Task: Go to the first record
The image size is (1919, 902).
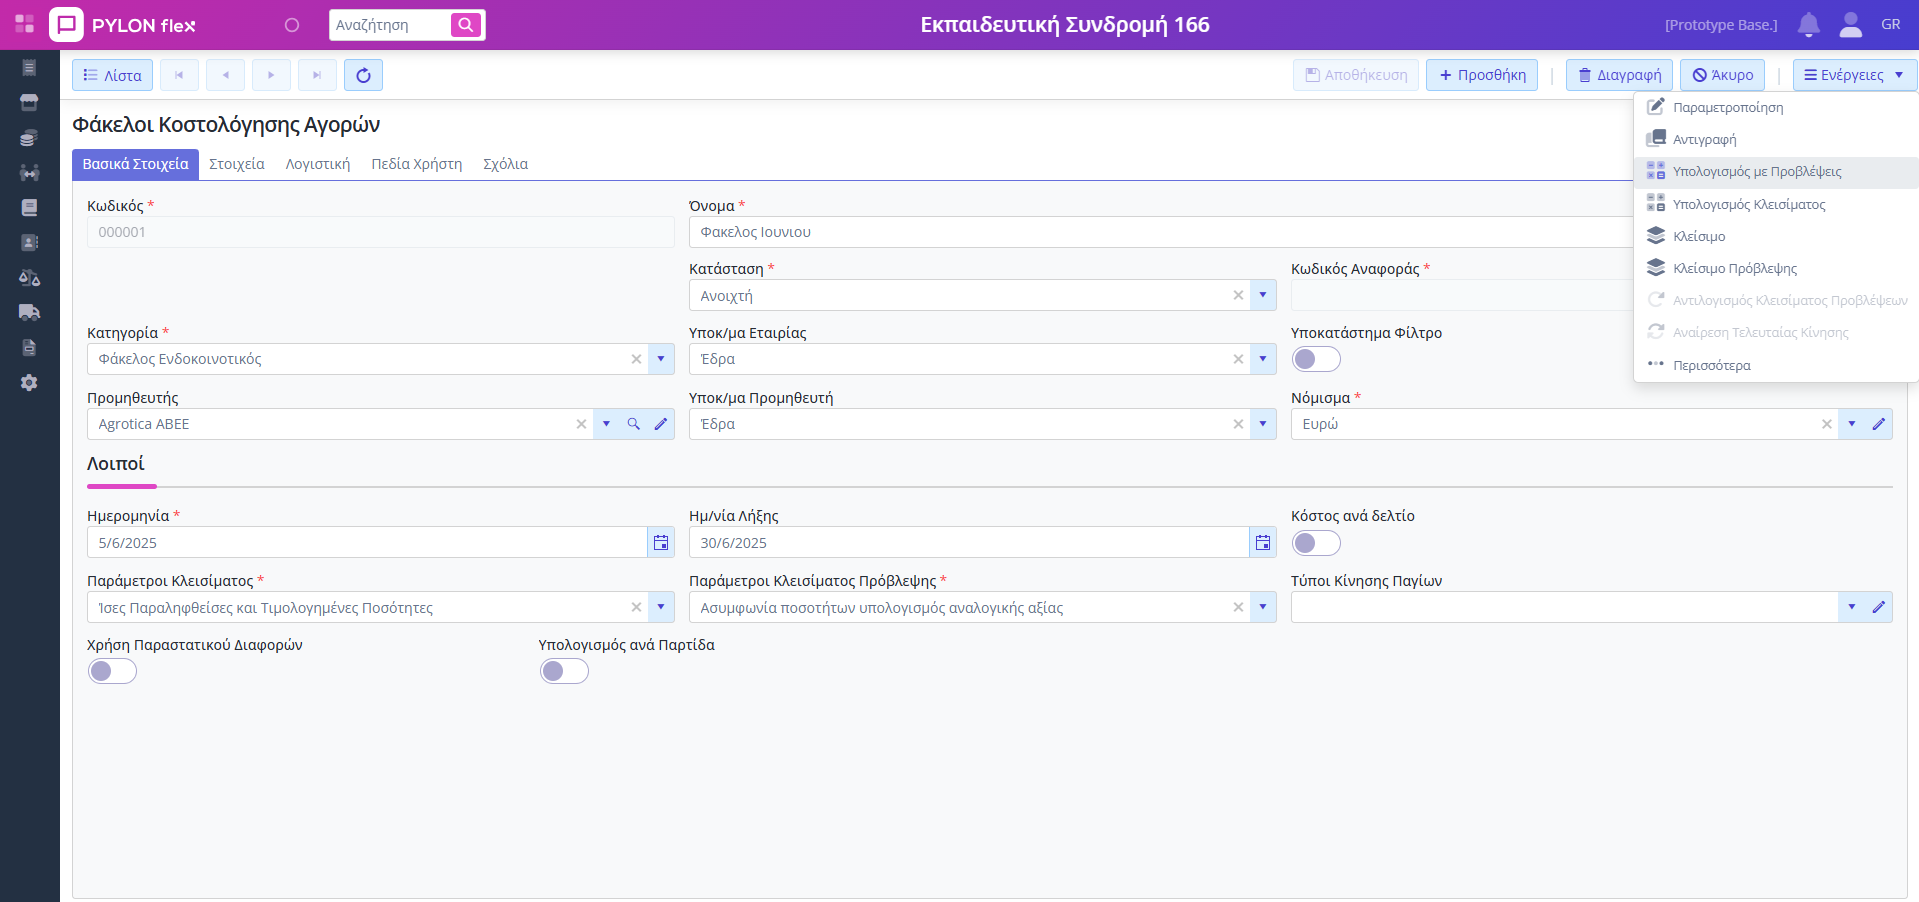Action: pyautogui.click(x=179, y=75)
